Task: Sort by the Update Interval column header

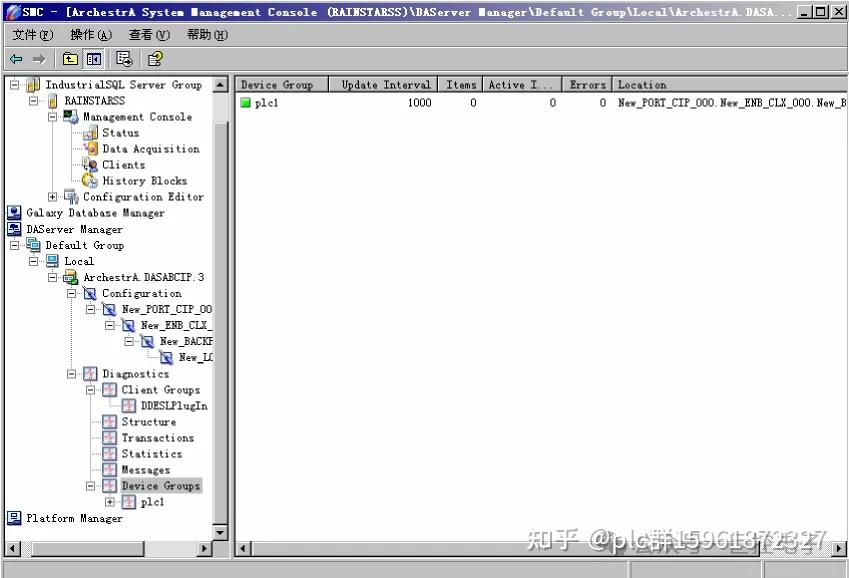Action: 383,85
